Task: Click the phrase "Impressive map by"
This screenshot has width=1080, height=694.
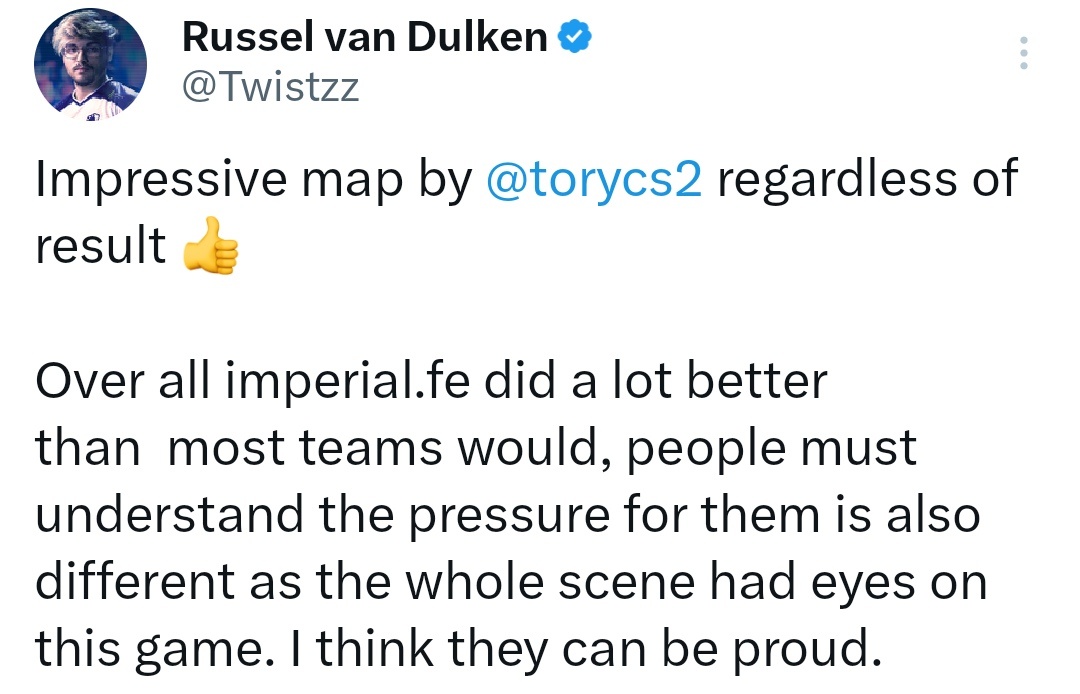Action: point(253,179)
